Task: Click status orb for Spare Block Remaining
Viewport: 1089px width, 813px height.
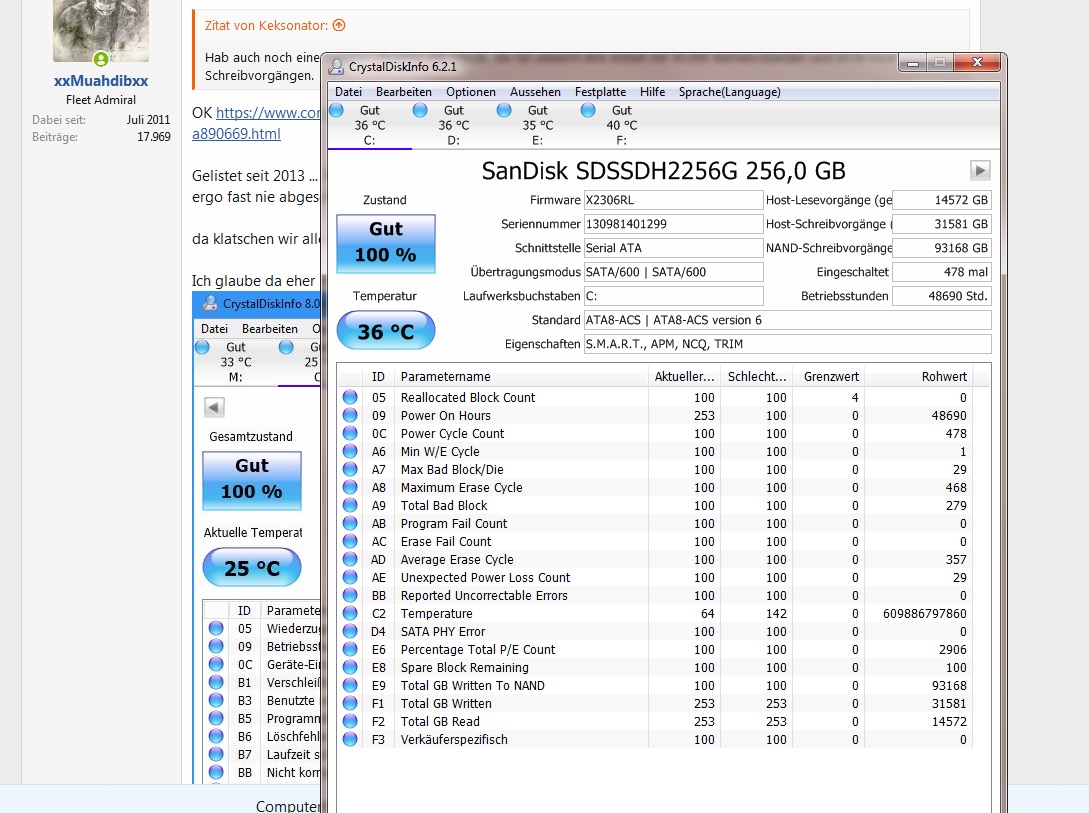Action: (350, 668)
